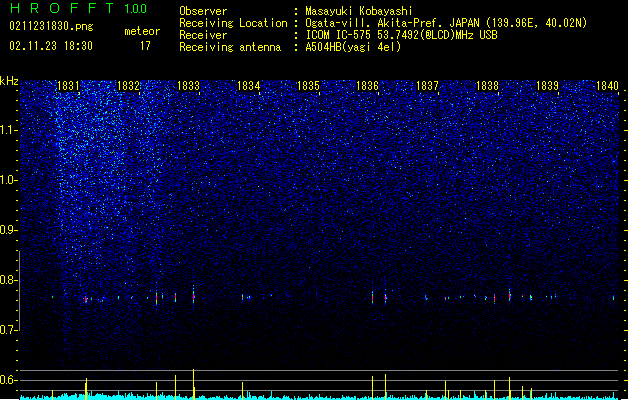Click the 1840 time axis marker

pyautogui.click(x=607, y=86)
